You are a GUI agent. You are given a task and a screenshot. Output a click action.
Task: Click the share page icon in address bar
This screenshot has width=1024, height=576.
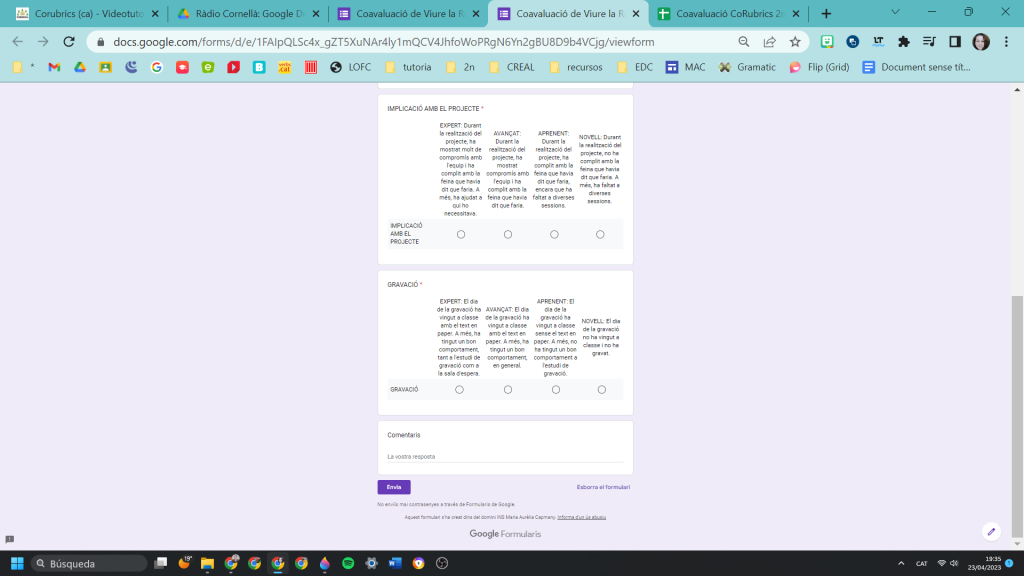click(769, 42)
